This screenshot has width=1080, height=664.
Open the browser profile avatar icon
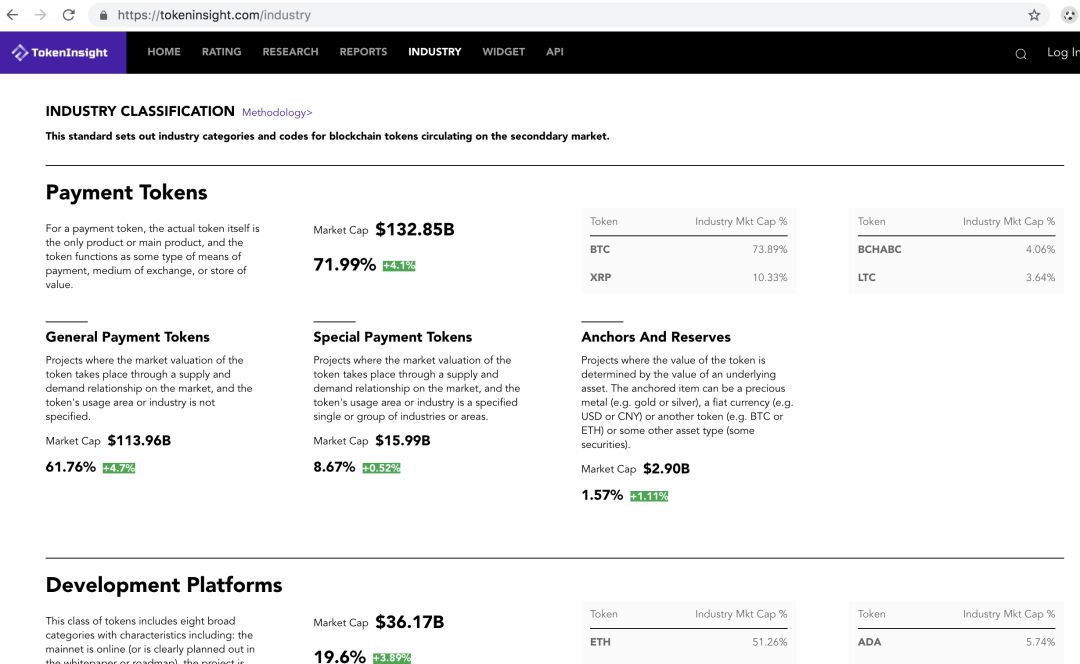(1069, 15)
